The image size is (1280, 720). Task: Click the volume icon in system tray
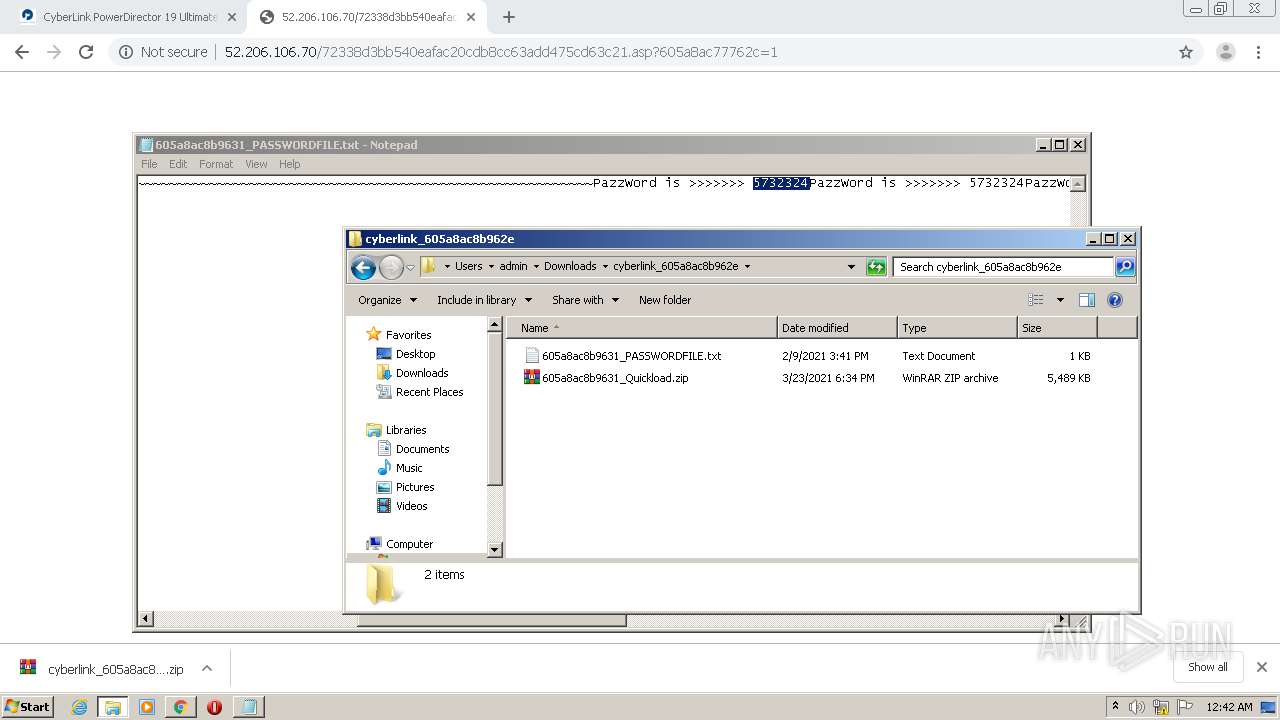tap(1137, 707)
